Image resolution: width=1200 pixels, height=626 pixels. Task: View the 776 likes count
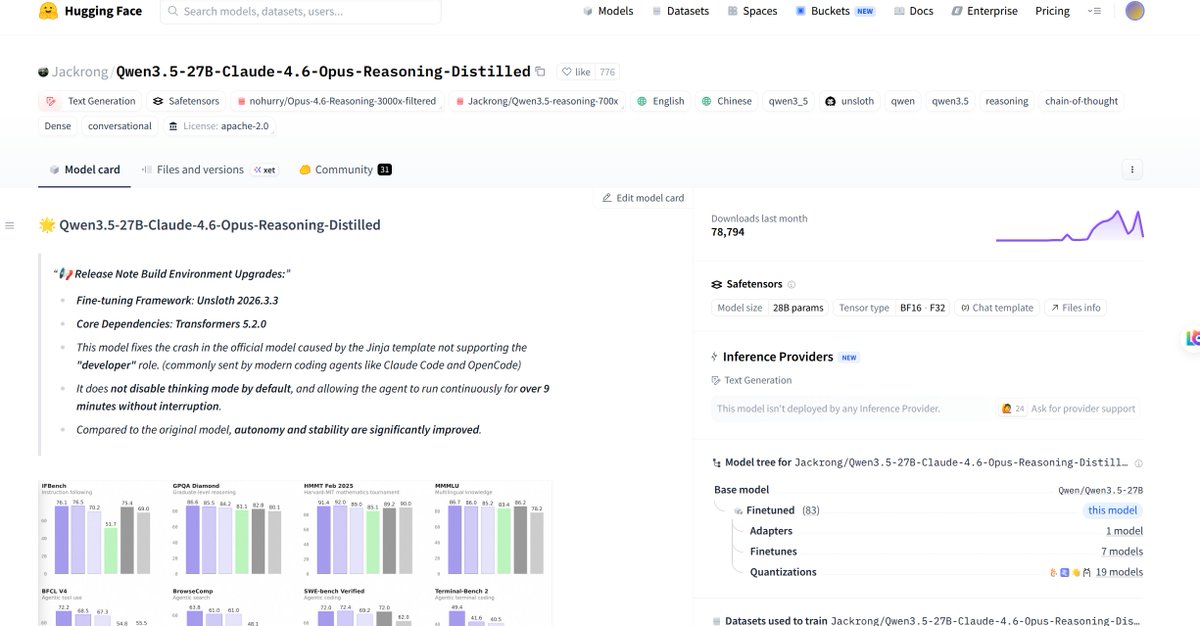[607, 72]
